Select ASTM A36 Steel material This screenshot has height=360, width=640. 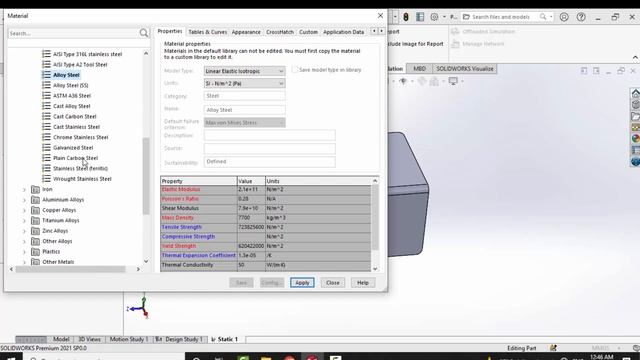coord(72,96)
